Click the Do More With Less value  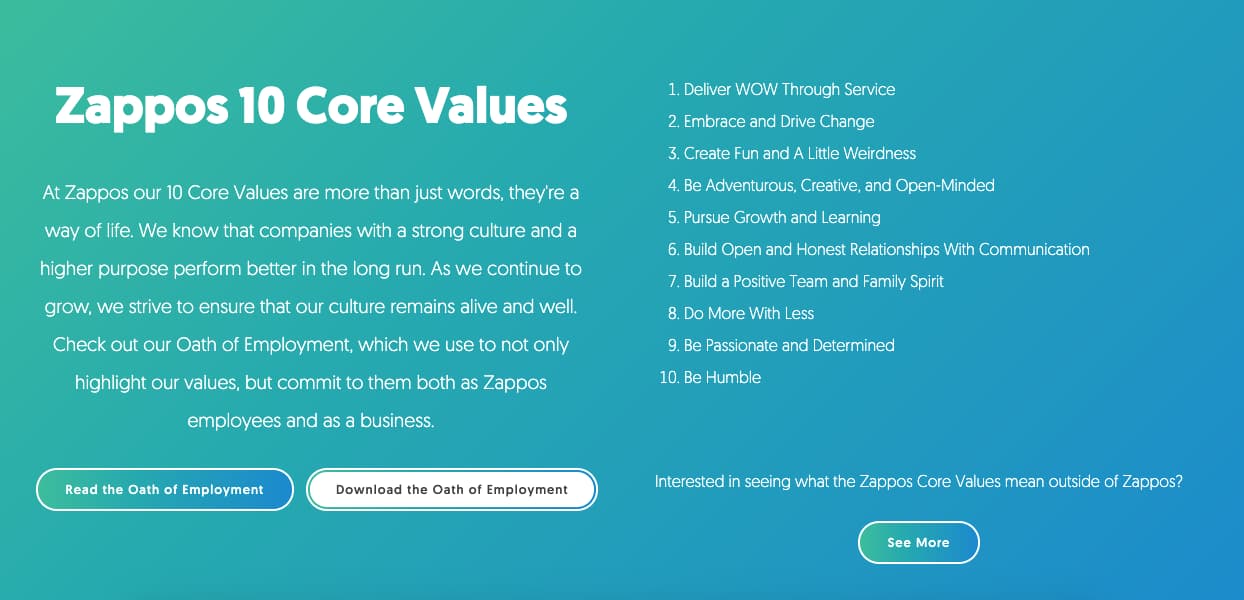(x=748, y=313)
